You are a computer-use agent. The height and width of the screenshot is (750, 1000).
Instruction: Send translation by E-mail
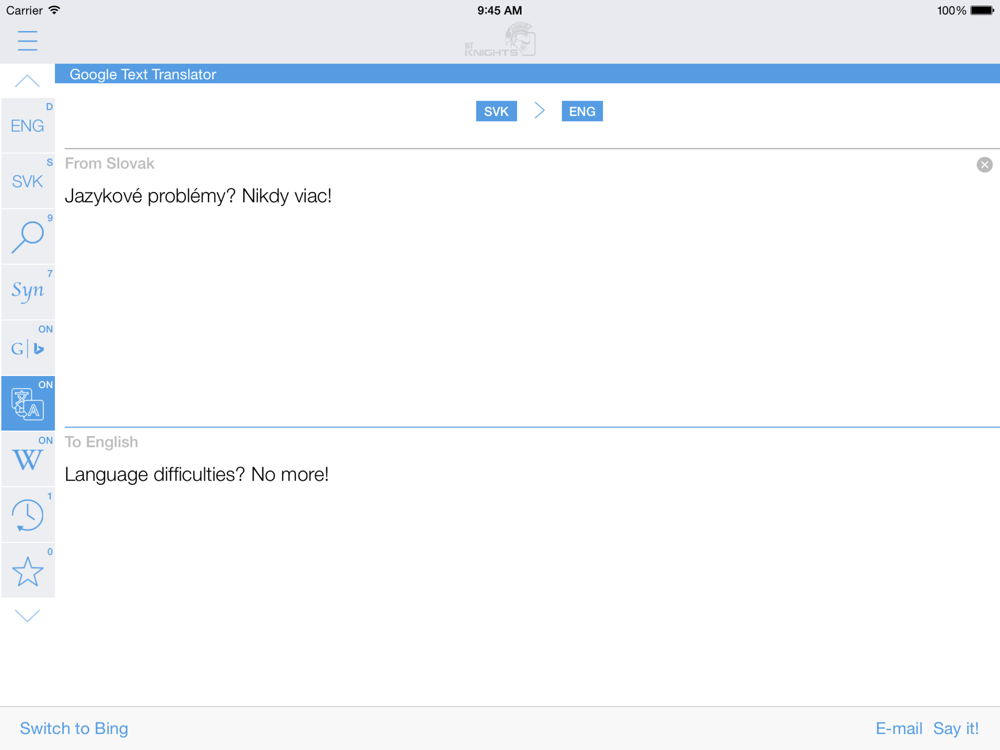click(899, 728)
